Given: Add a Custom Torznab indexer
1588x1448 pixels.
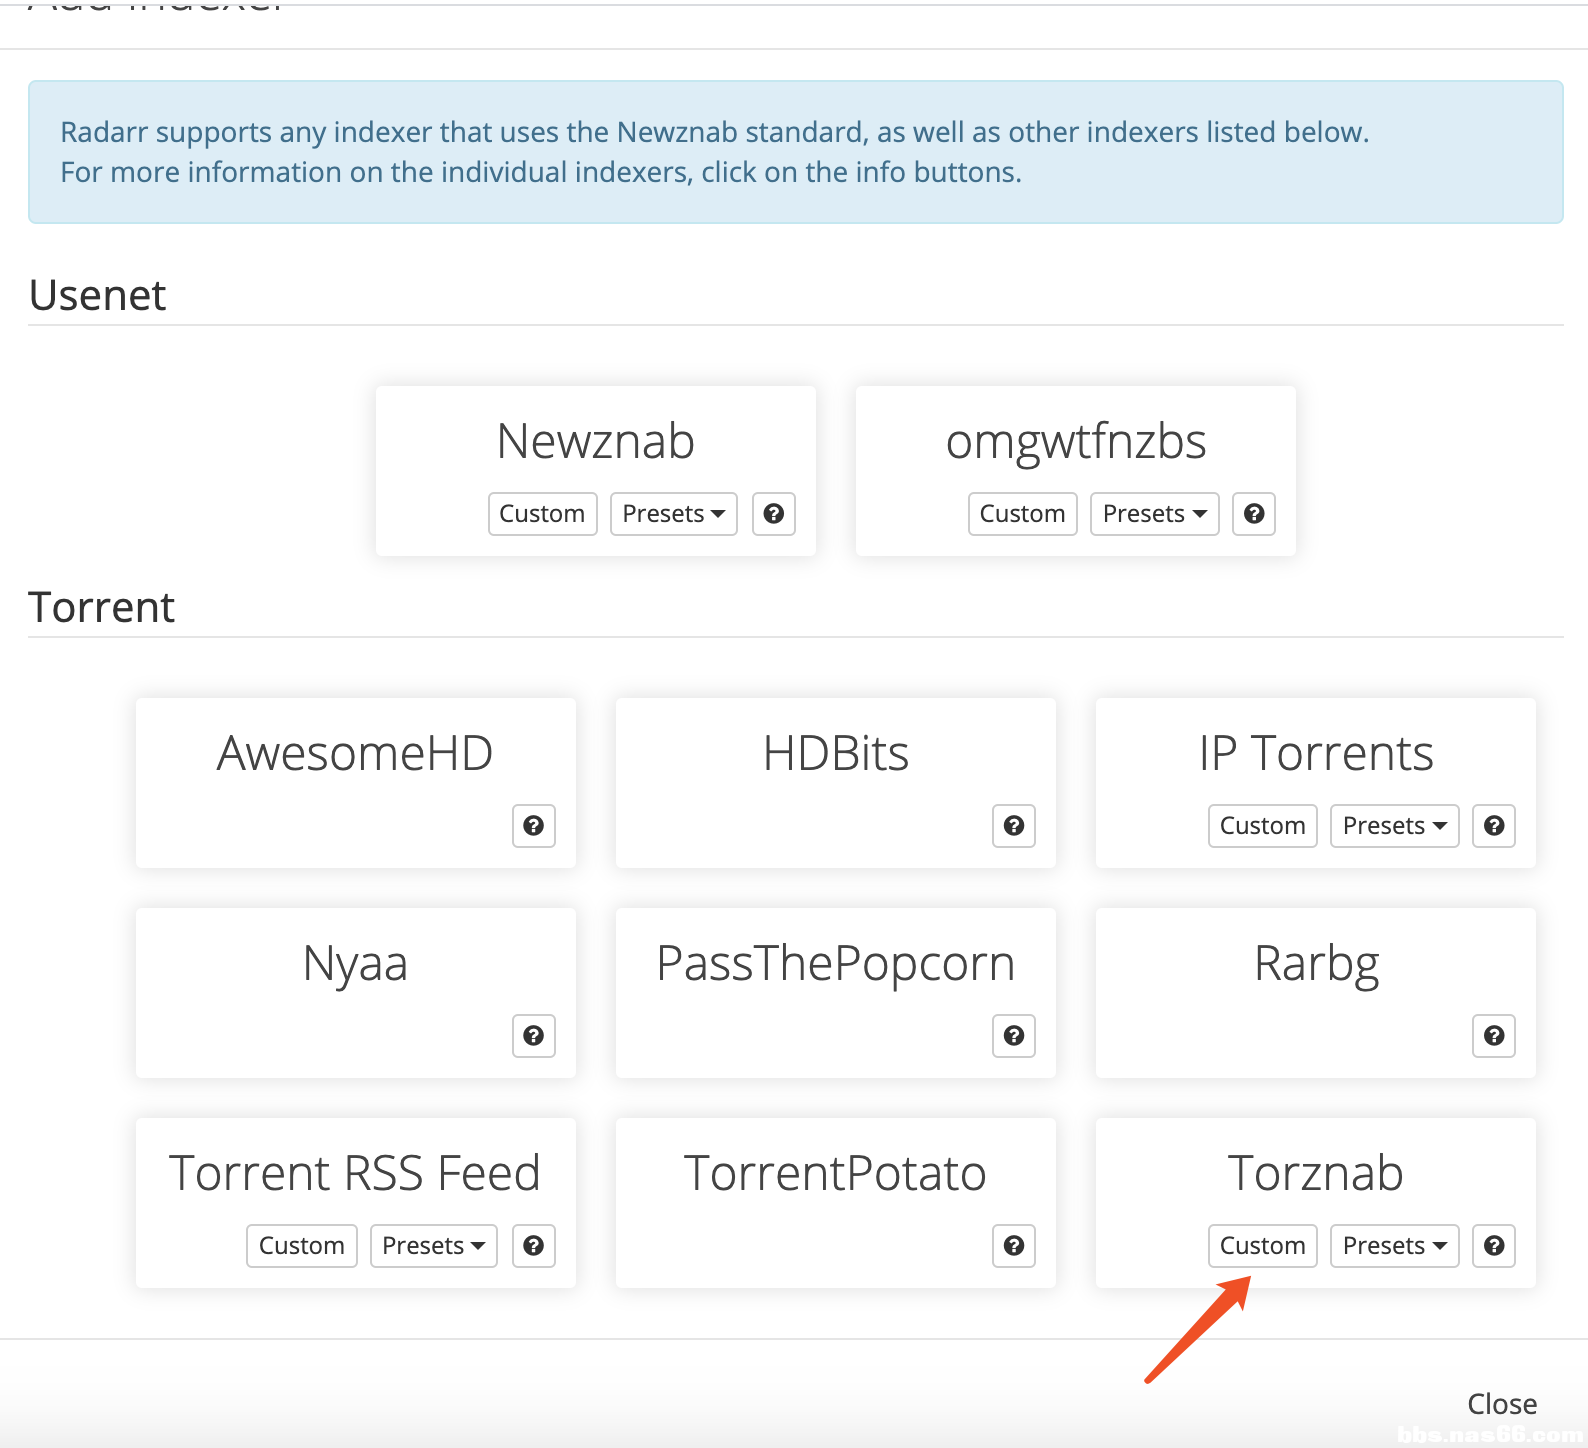Looking at the screenshot, I should [1263, 1246].
